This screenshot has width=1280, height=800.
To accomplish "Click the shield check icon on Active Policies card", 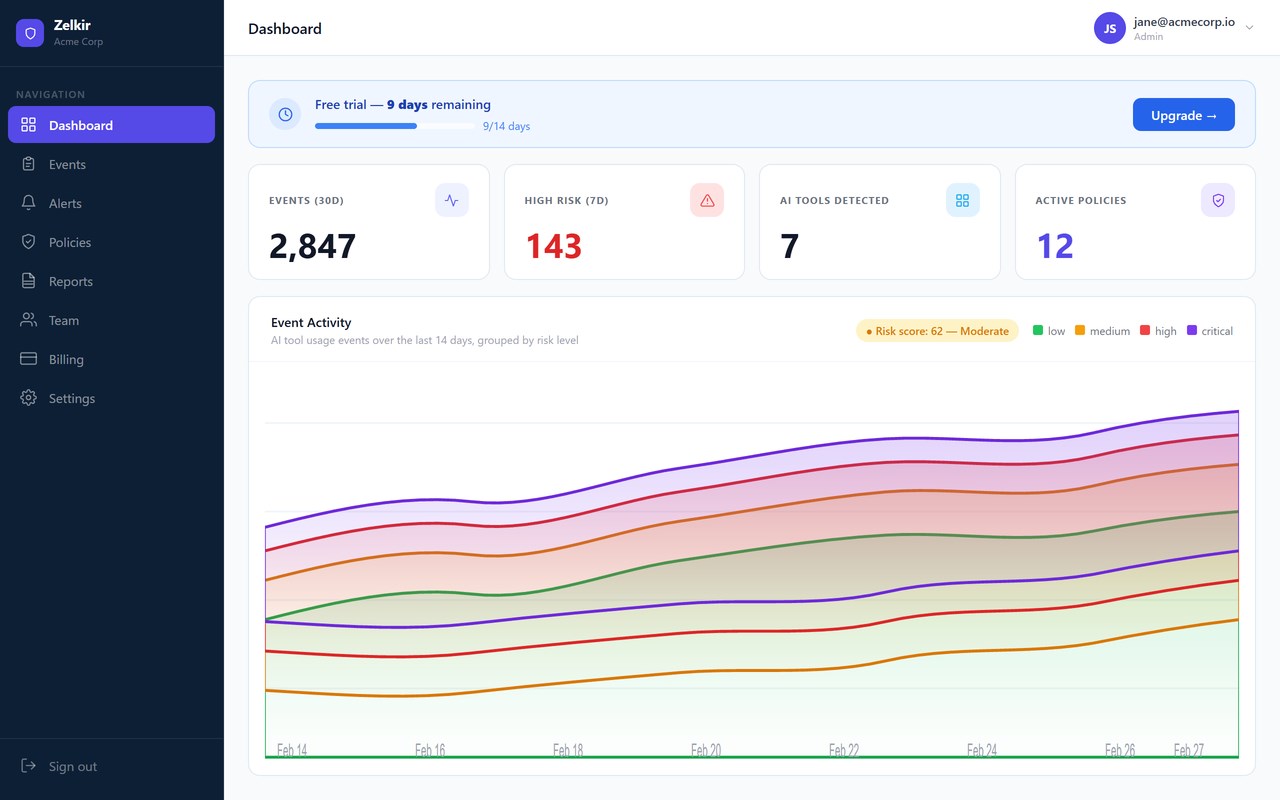I will tap(1218, 200).
